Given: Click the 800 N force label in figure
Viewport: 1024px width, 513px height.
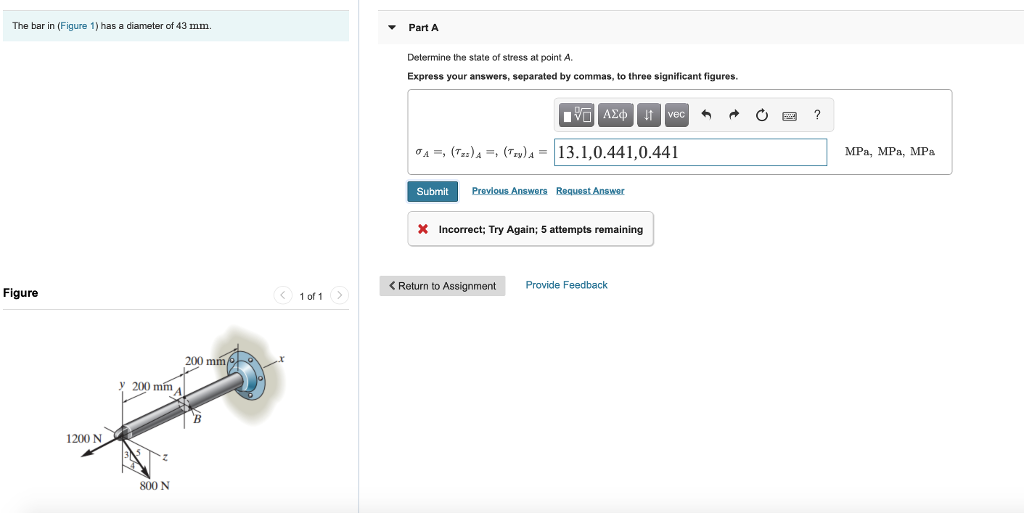Looking at the screenshot, I should tap(155, 486).
